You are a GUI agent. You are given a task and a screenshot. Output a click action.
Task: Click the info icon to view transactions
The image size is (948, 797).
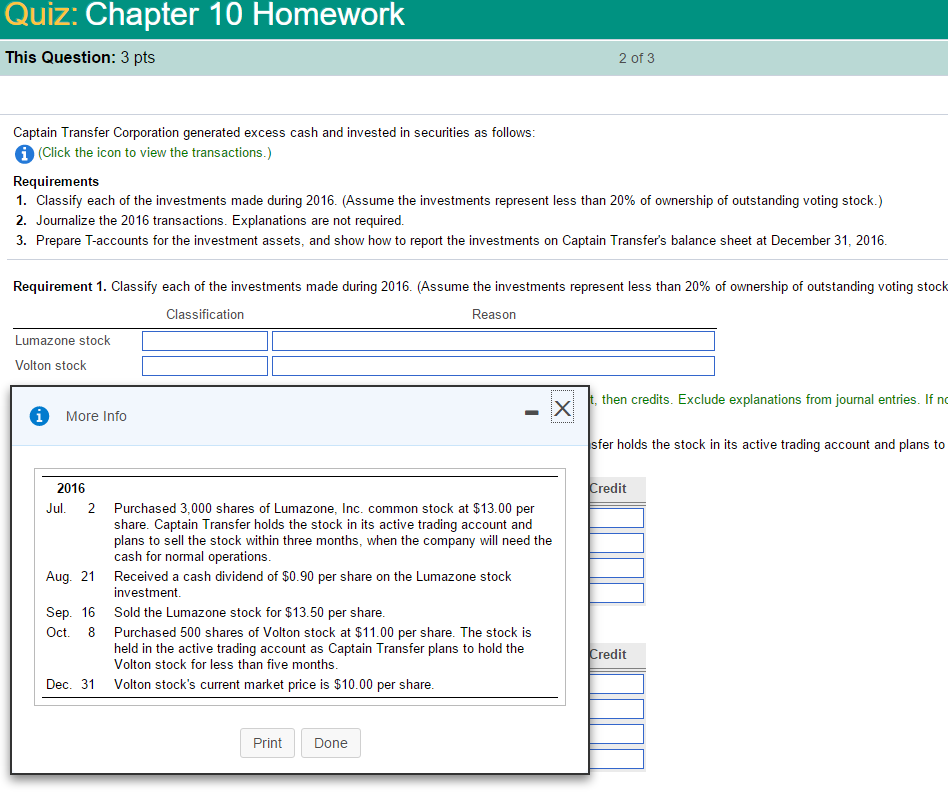[22, 153]
